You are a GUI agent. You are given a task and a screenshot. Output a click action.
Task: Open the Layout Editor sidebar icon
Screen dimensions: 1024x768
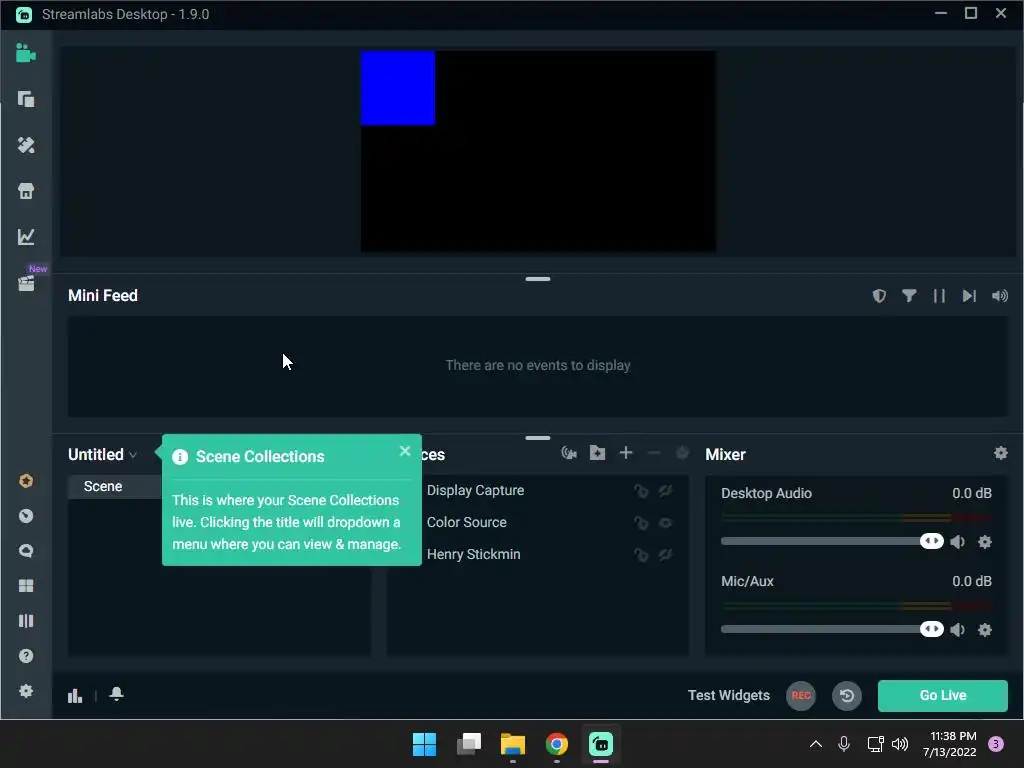pos(25,99)
